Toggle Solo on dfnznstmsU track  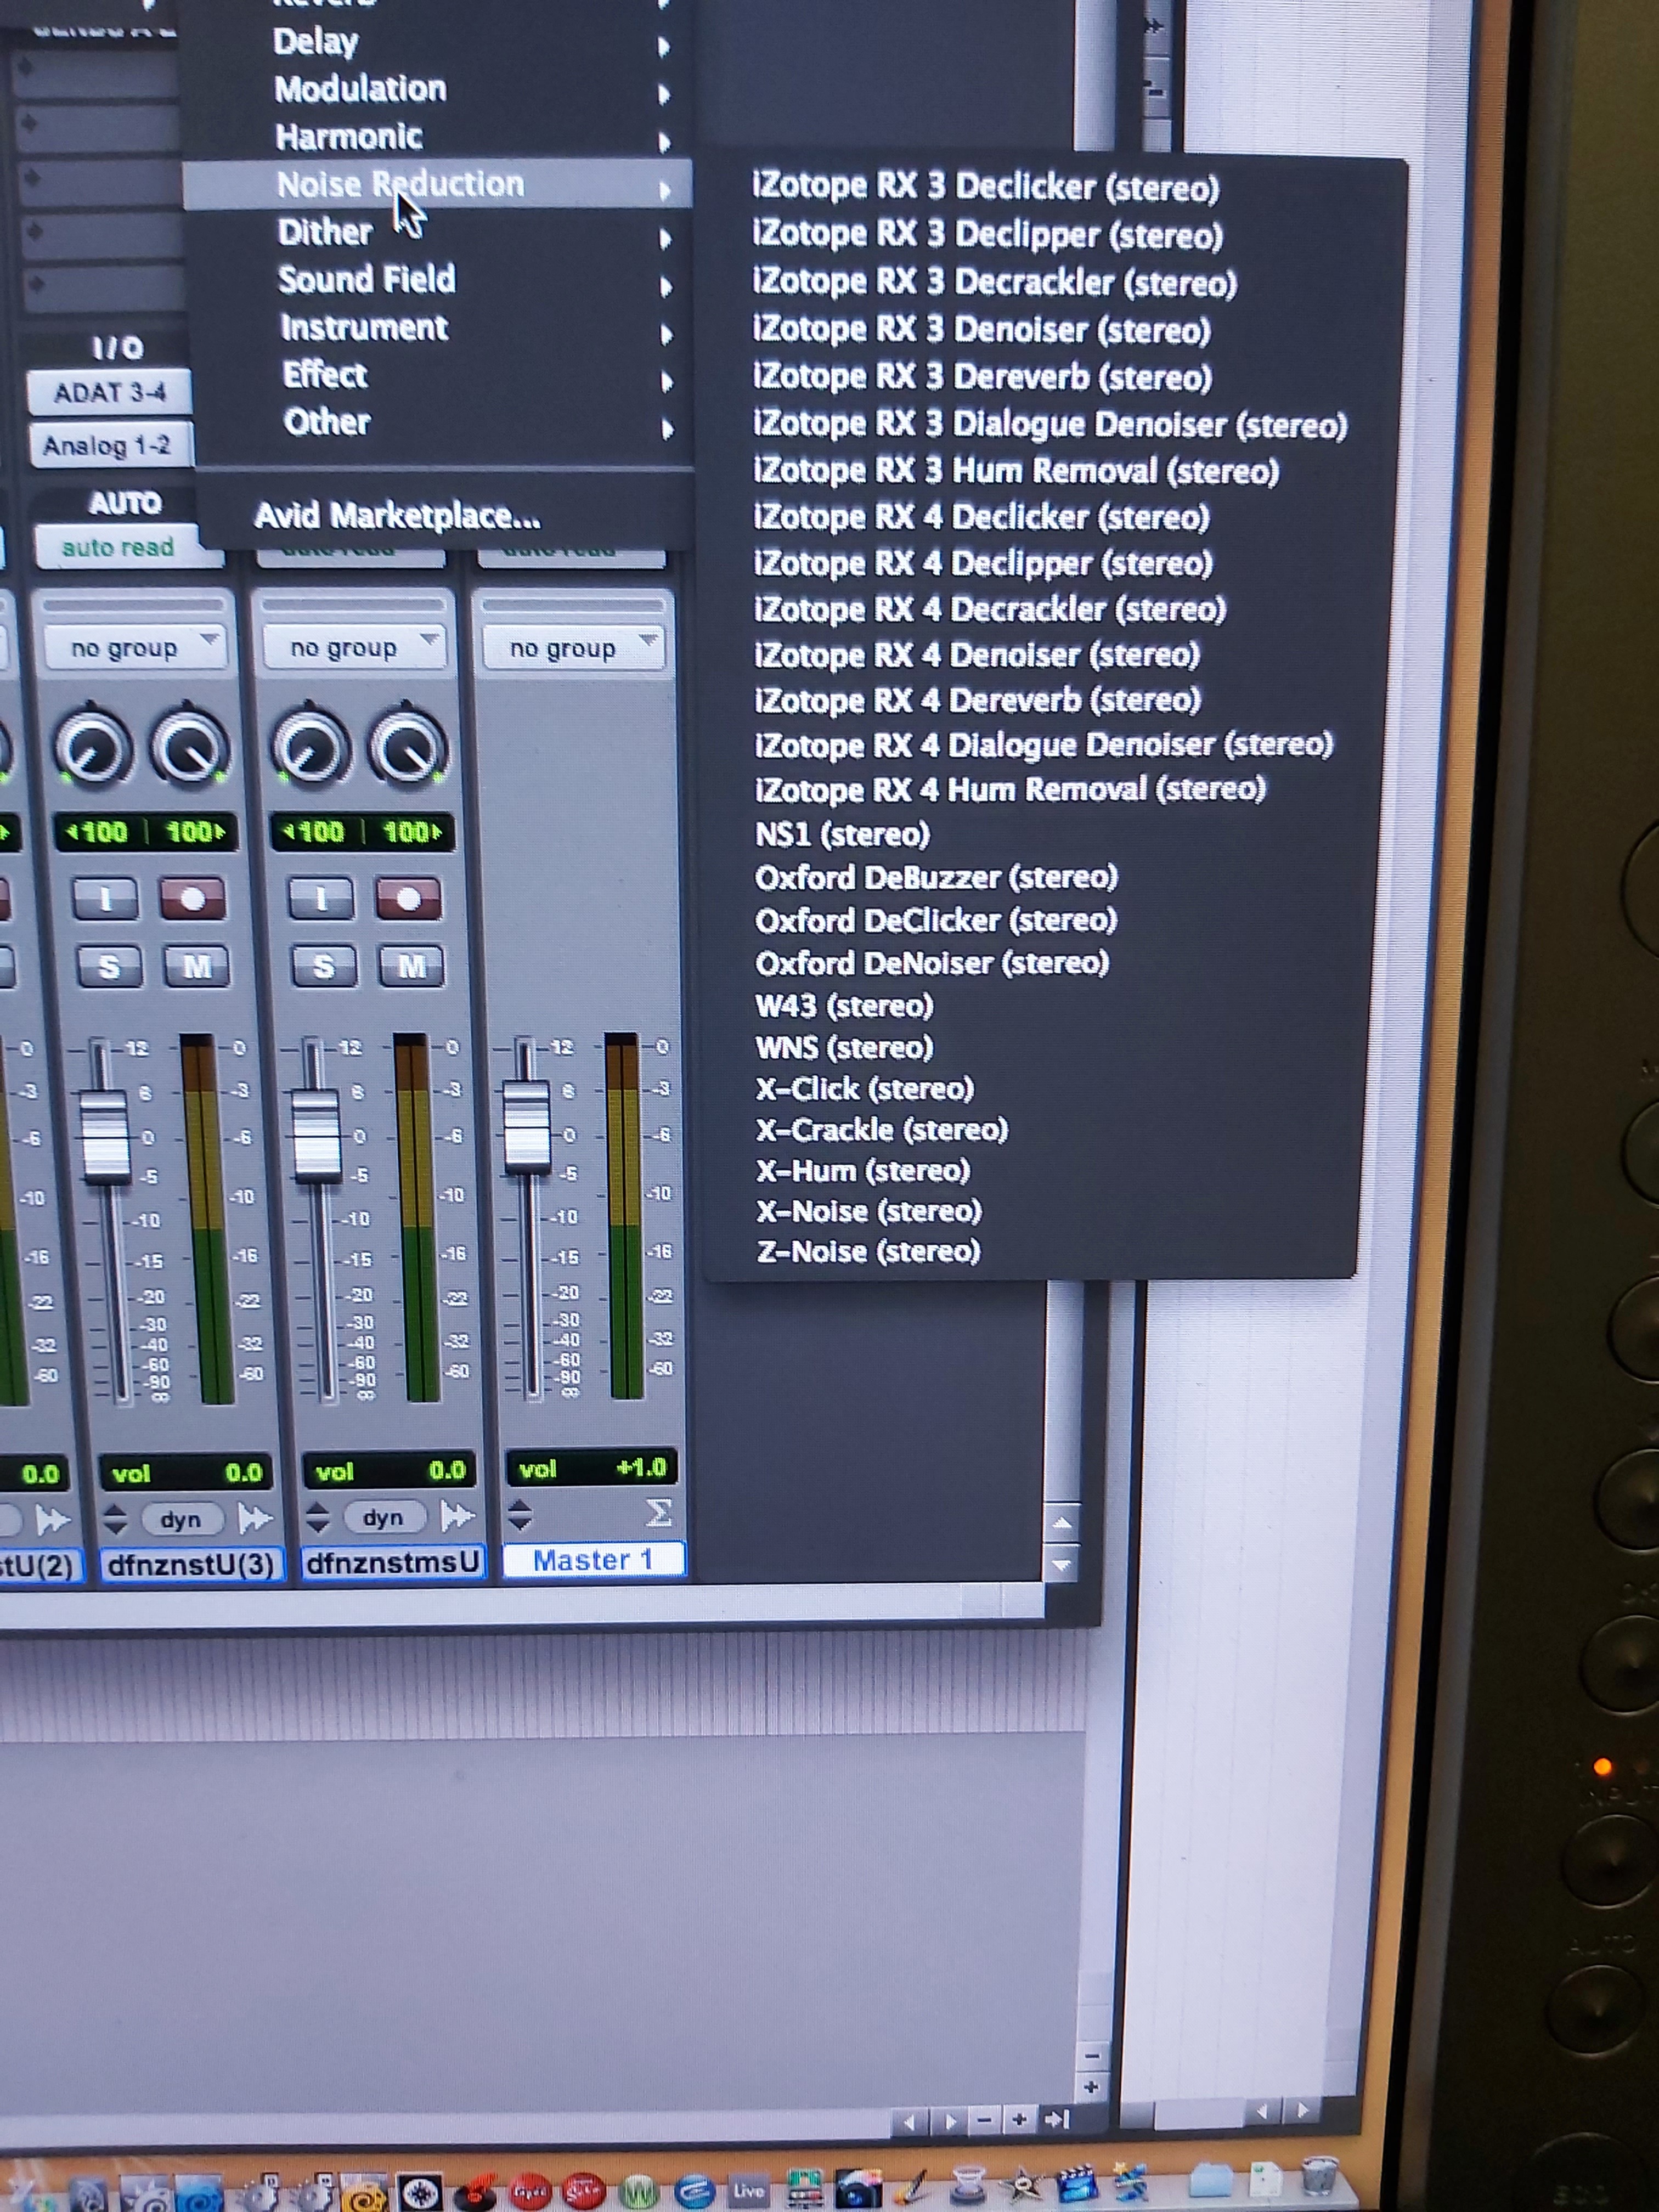[x=323, y=966]
